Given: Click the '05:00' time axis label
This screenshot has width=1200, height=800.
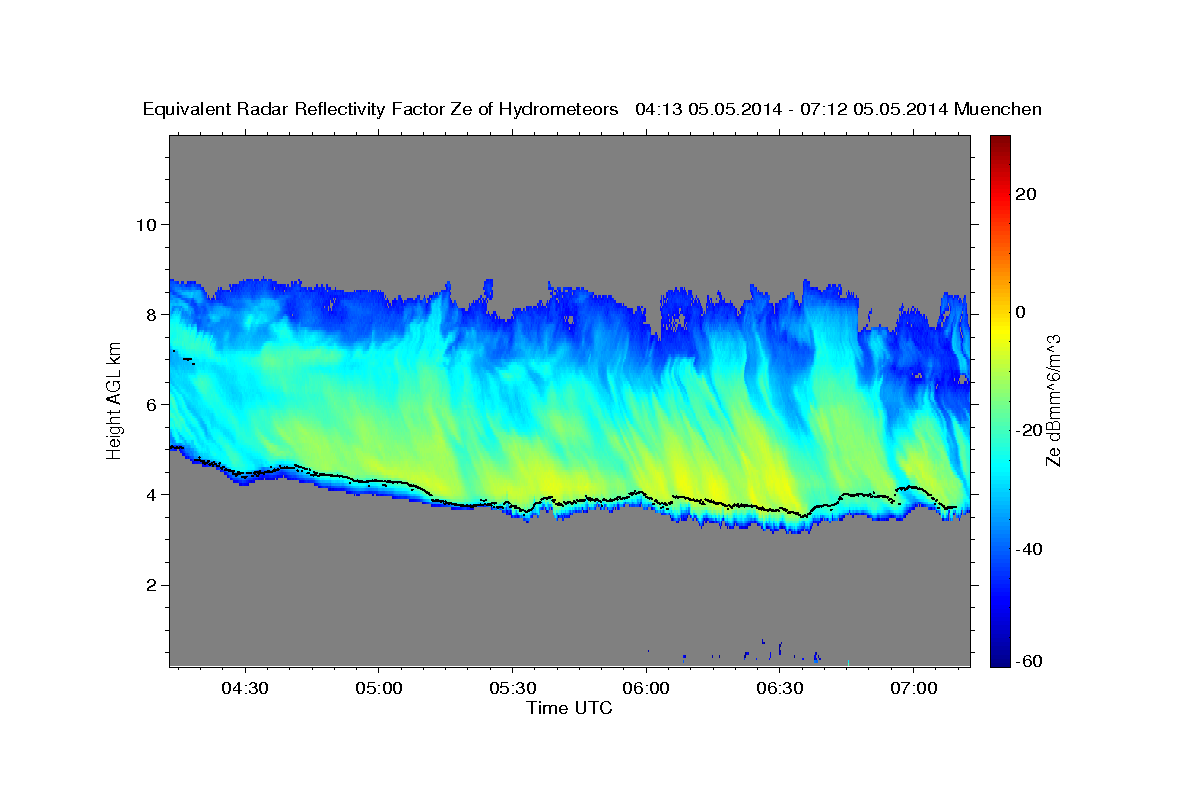Looking at the screenshot, I should click(379, 689).
